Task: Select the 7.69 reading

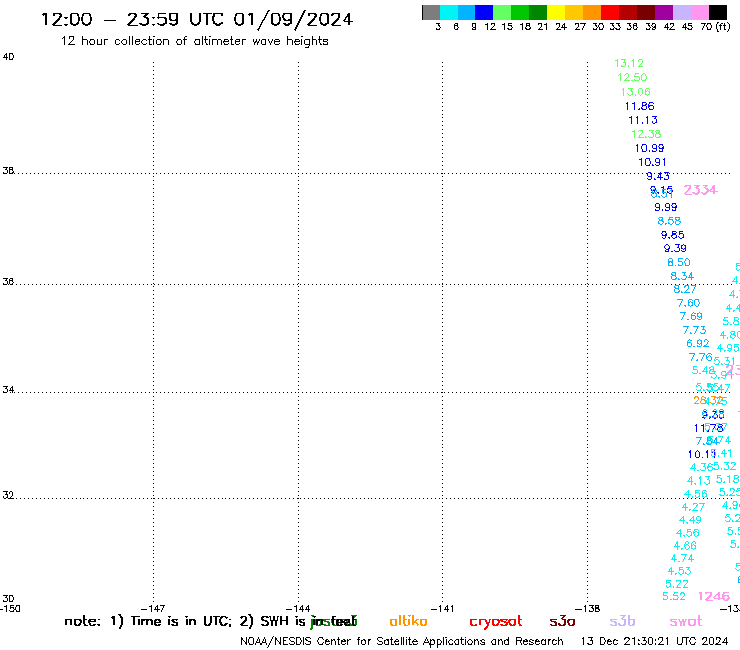Action: [691, 316]
